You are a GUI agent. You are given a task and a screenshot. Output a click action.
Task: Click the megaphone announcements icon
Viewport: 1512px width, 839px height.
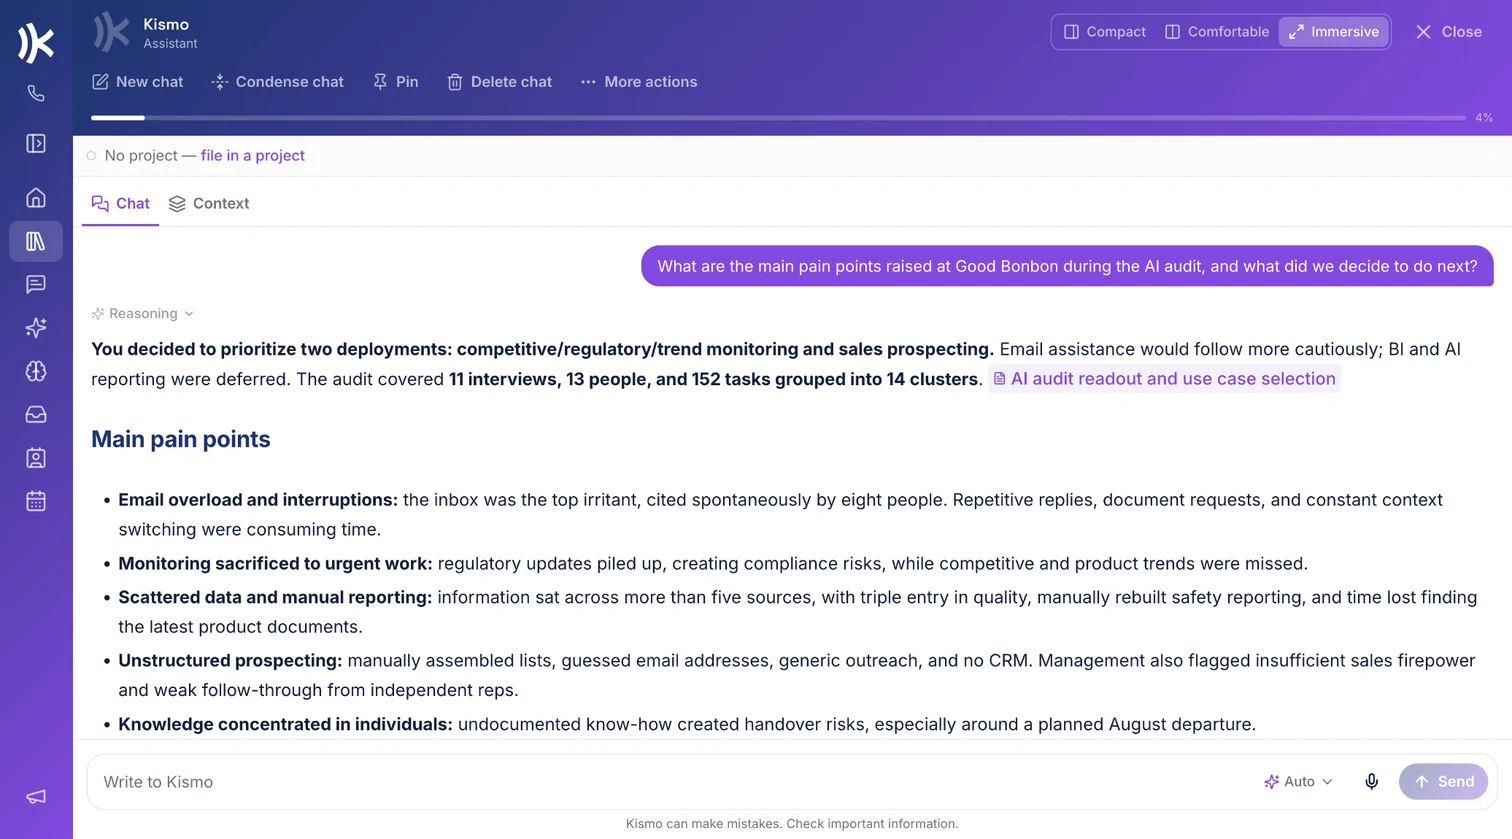point(36,797)
